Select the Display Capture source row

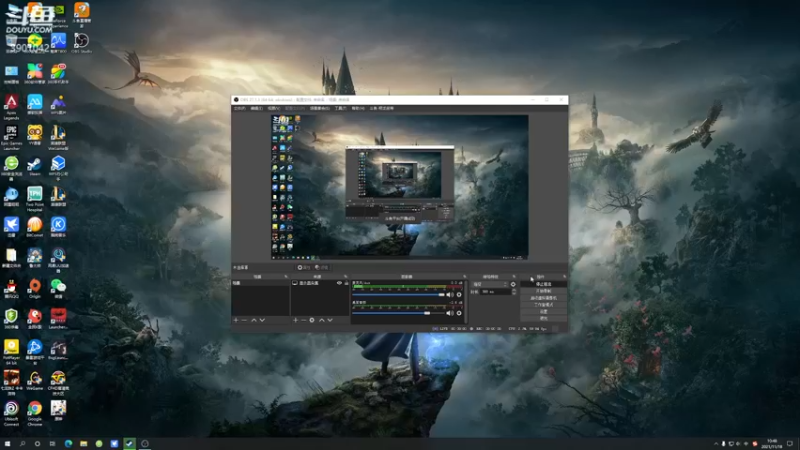pyautogui.click(x=320, y=283)
